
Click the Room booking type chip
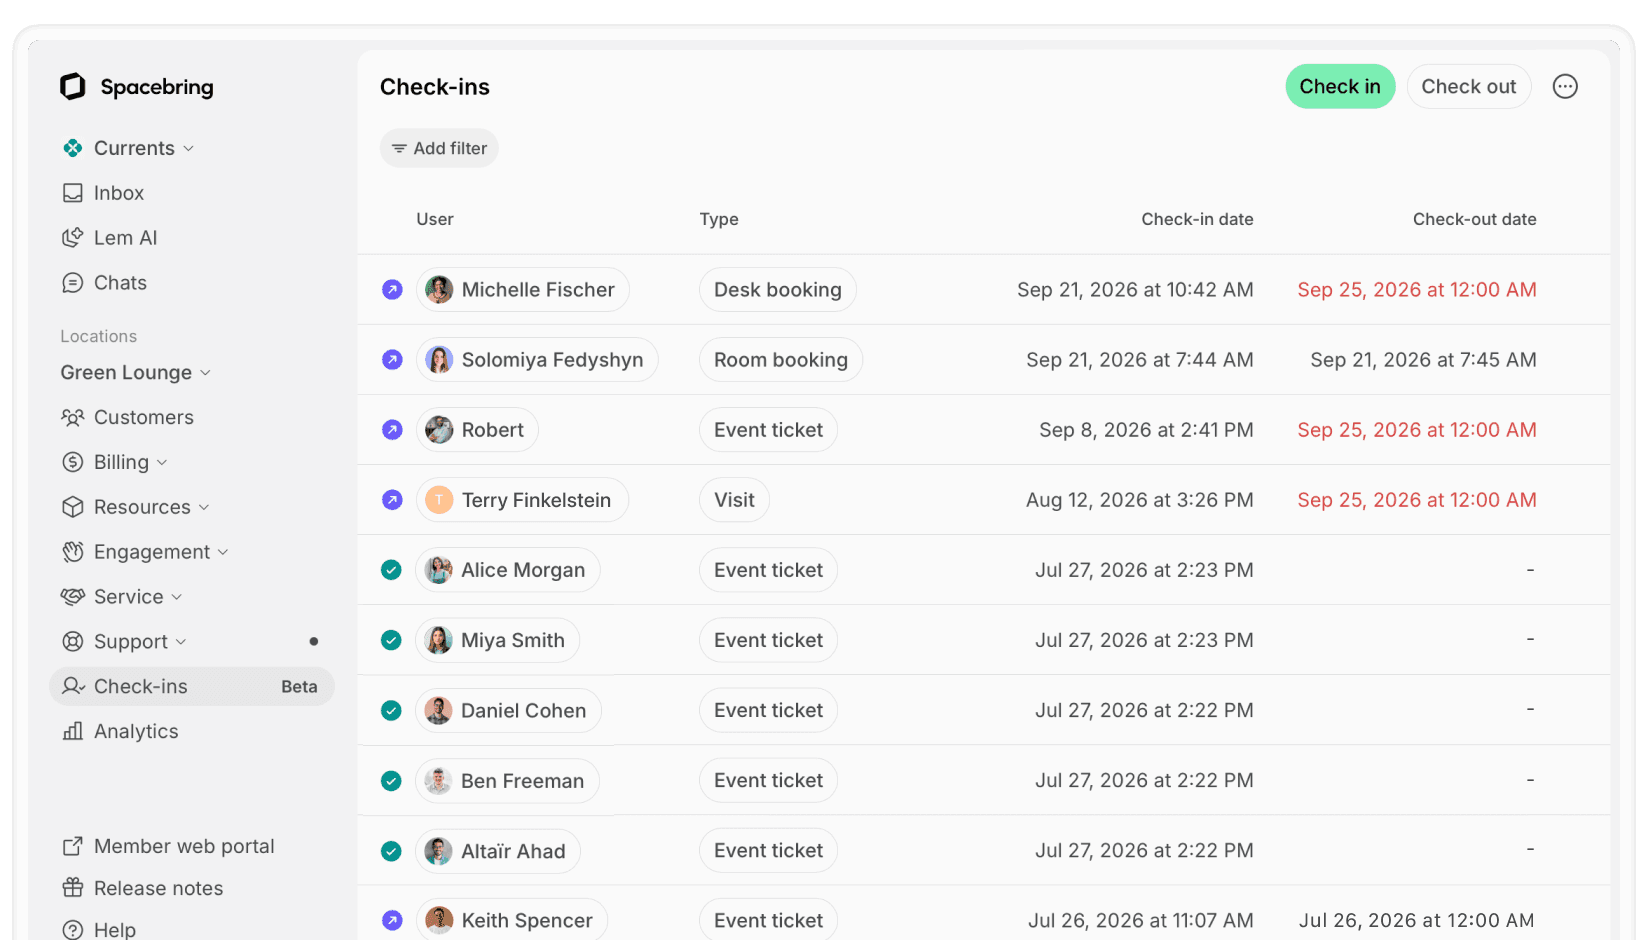pyautogui.click(x=781, y=360)
